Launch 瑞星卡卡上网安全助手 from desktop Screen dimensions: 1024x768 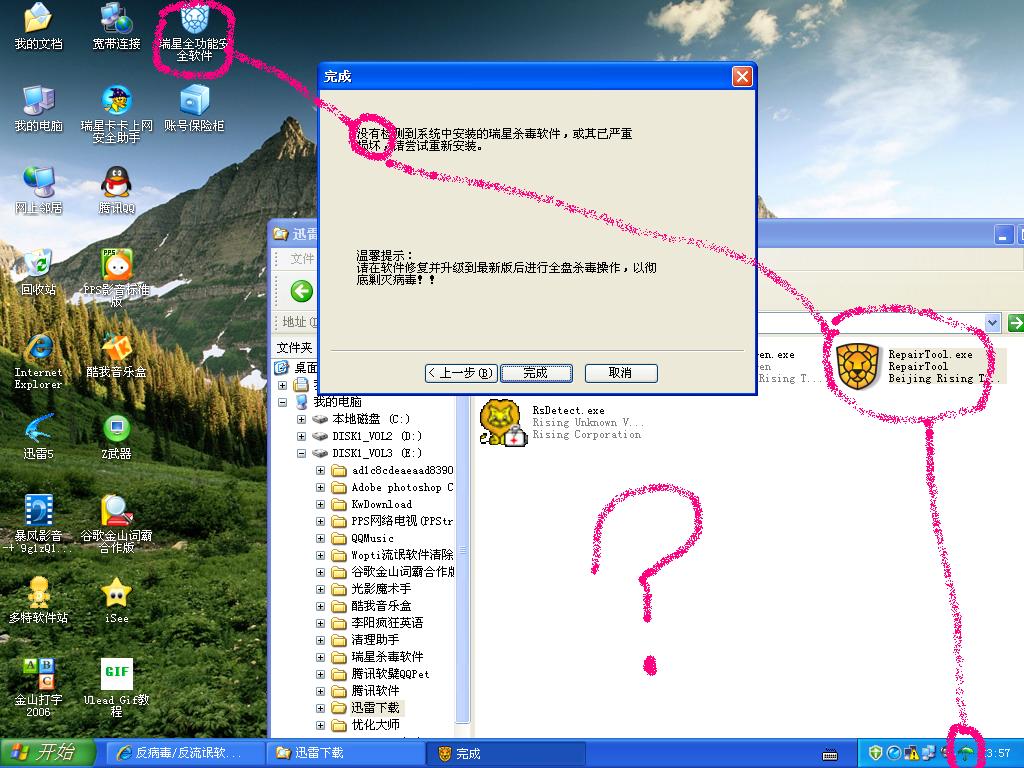(x=116, y=114)
